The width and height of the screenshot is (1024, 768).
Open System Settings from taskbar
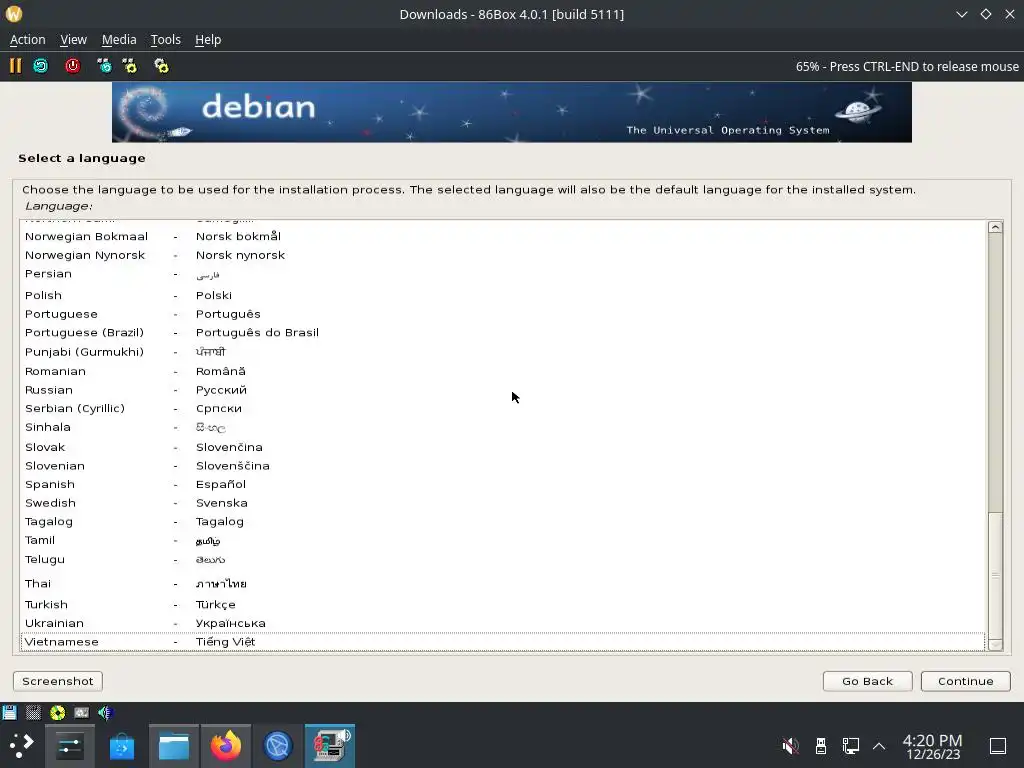click(x=70, y=746)
